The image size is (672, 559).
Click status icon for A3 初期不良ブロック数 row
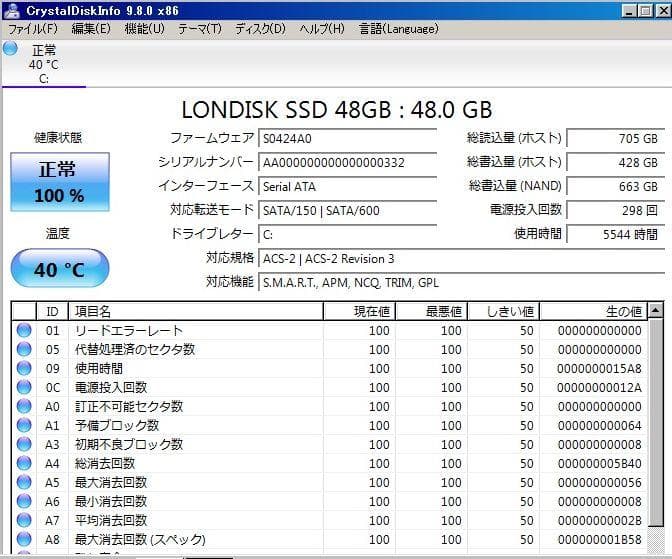(24, 444)
